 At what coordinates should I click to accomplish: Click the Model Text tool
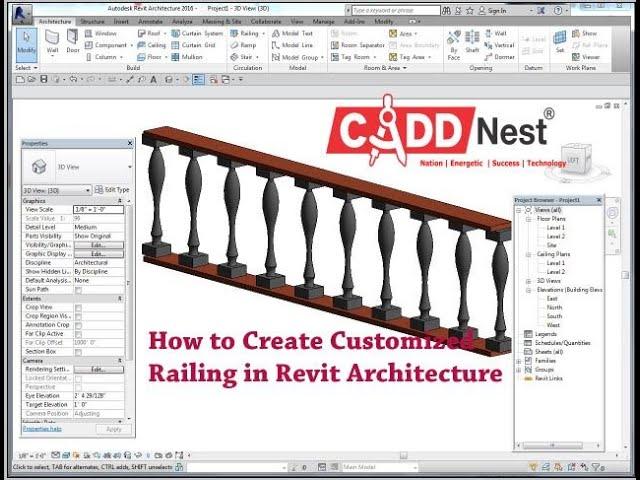point(292,33)
